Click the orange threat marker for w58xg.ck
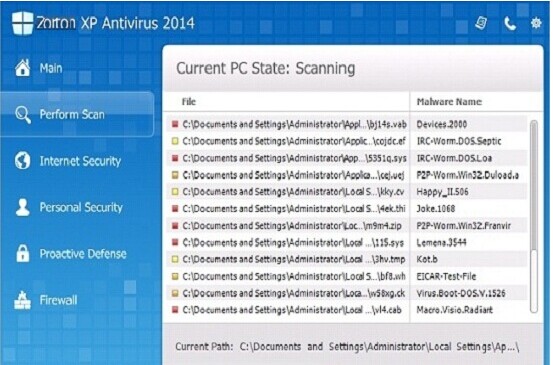The height and width of the screenshot is (365, 553). (x=175, y=293)
